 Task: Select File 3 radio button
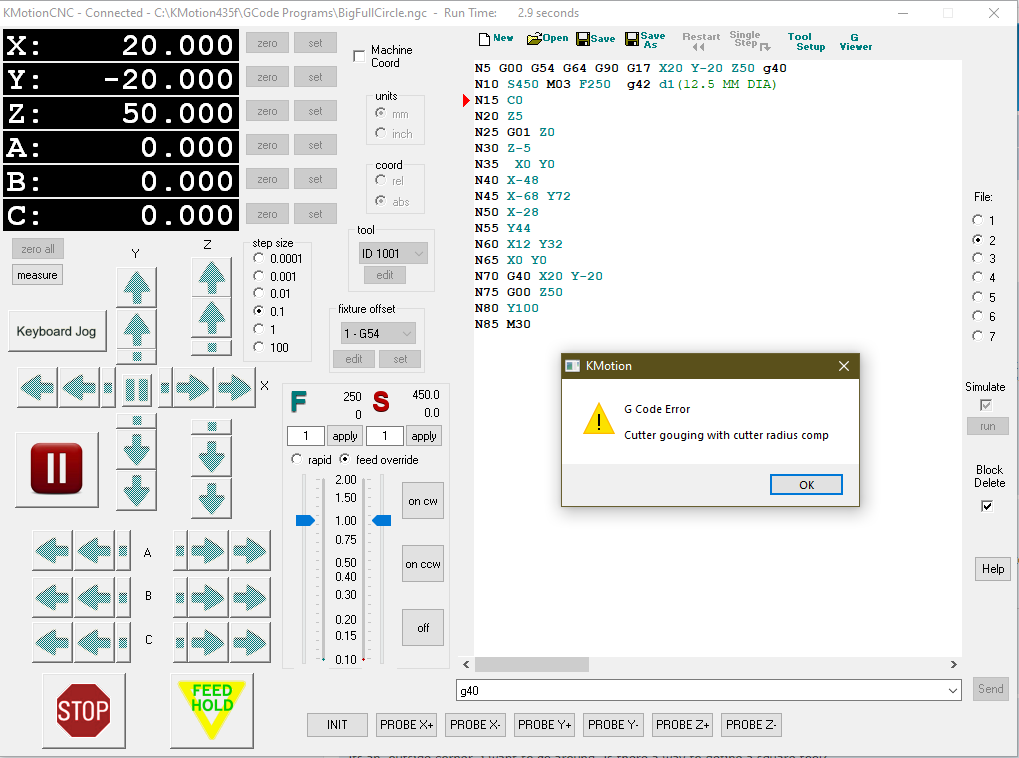977,258
